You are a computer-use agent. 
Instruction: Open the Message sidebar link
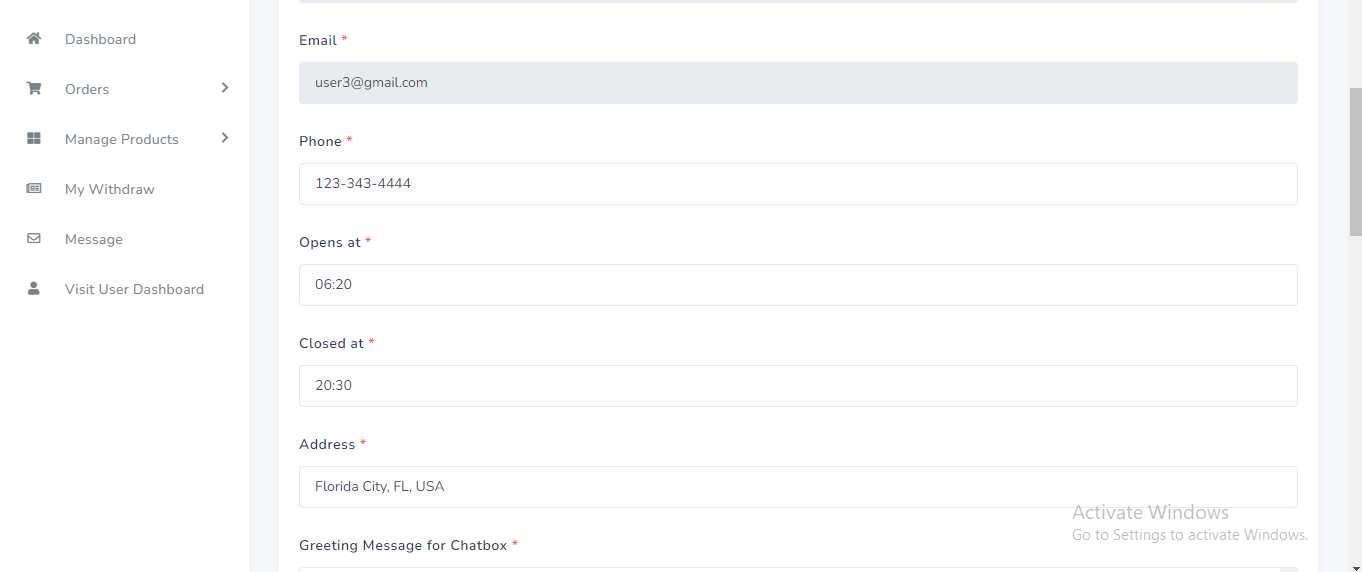point(94,239)
